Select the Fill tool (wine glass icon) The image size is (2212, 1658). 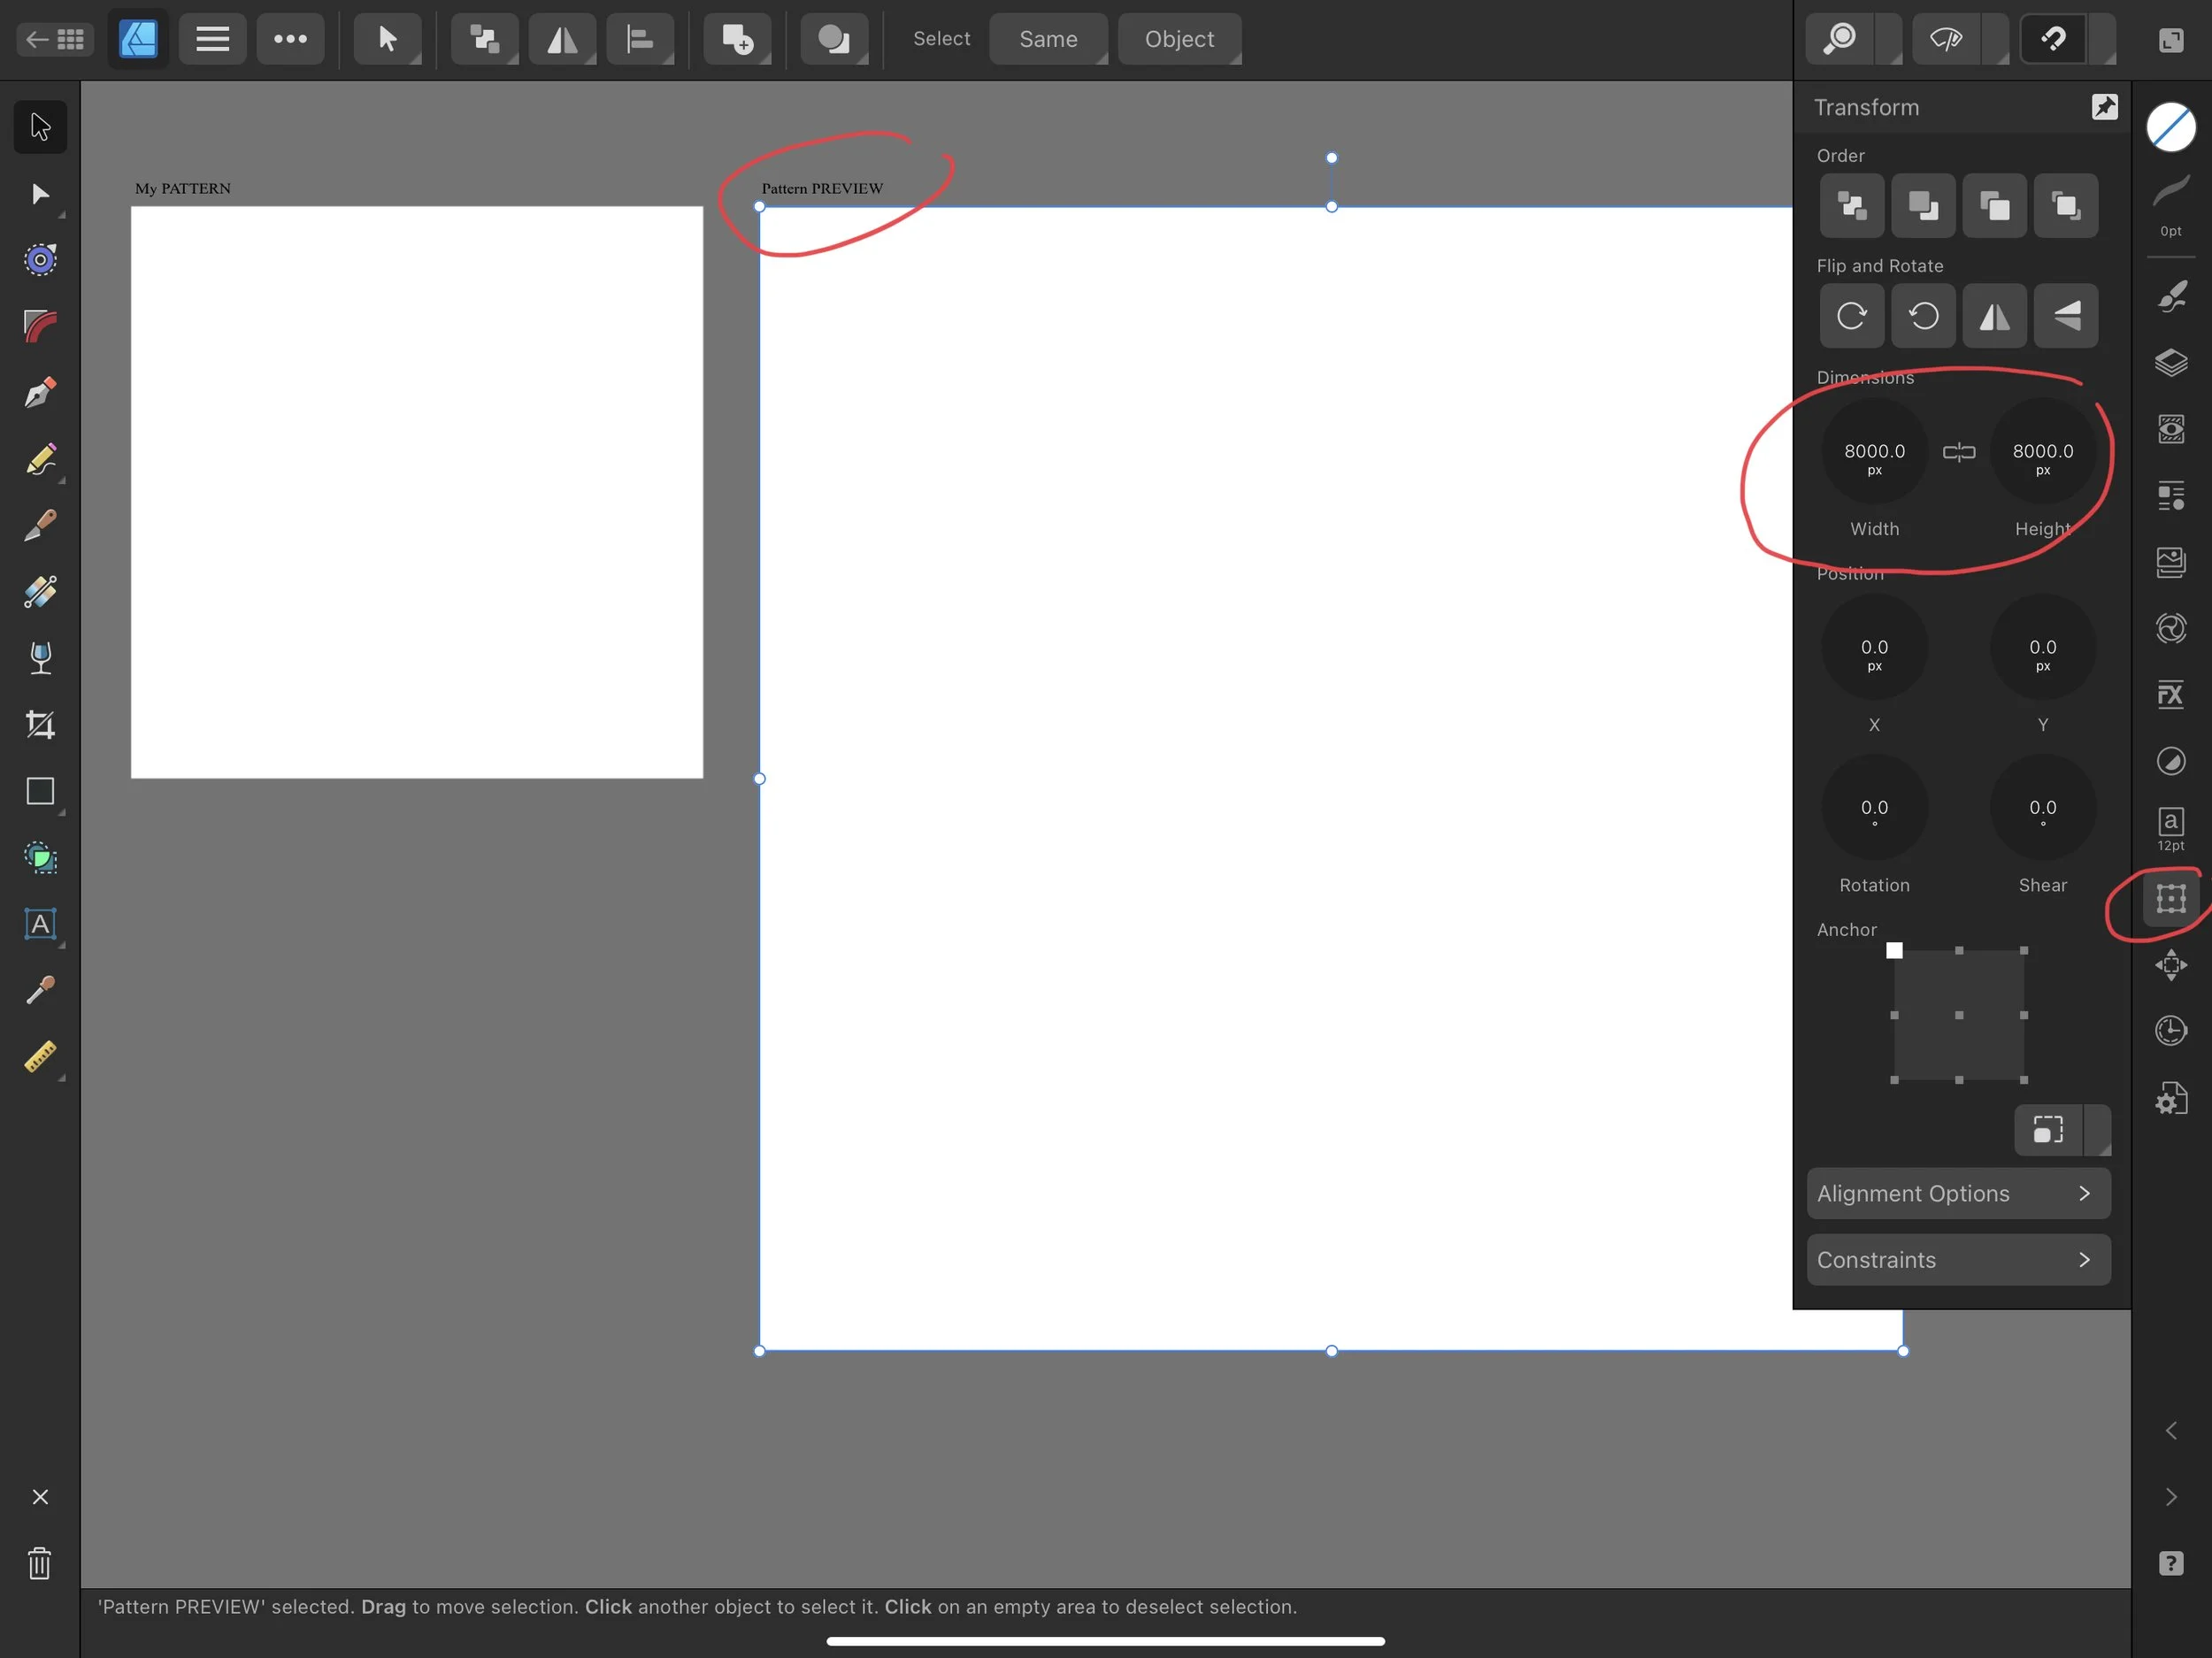coord(40,657)
